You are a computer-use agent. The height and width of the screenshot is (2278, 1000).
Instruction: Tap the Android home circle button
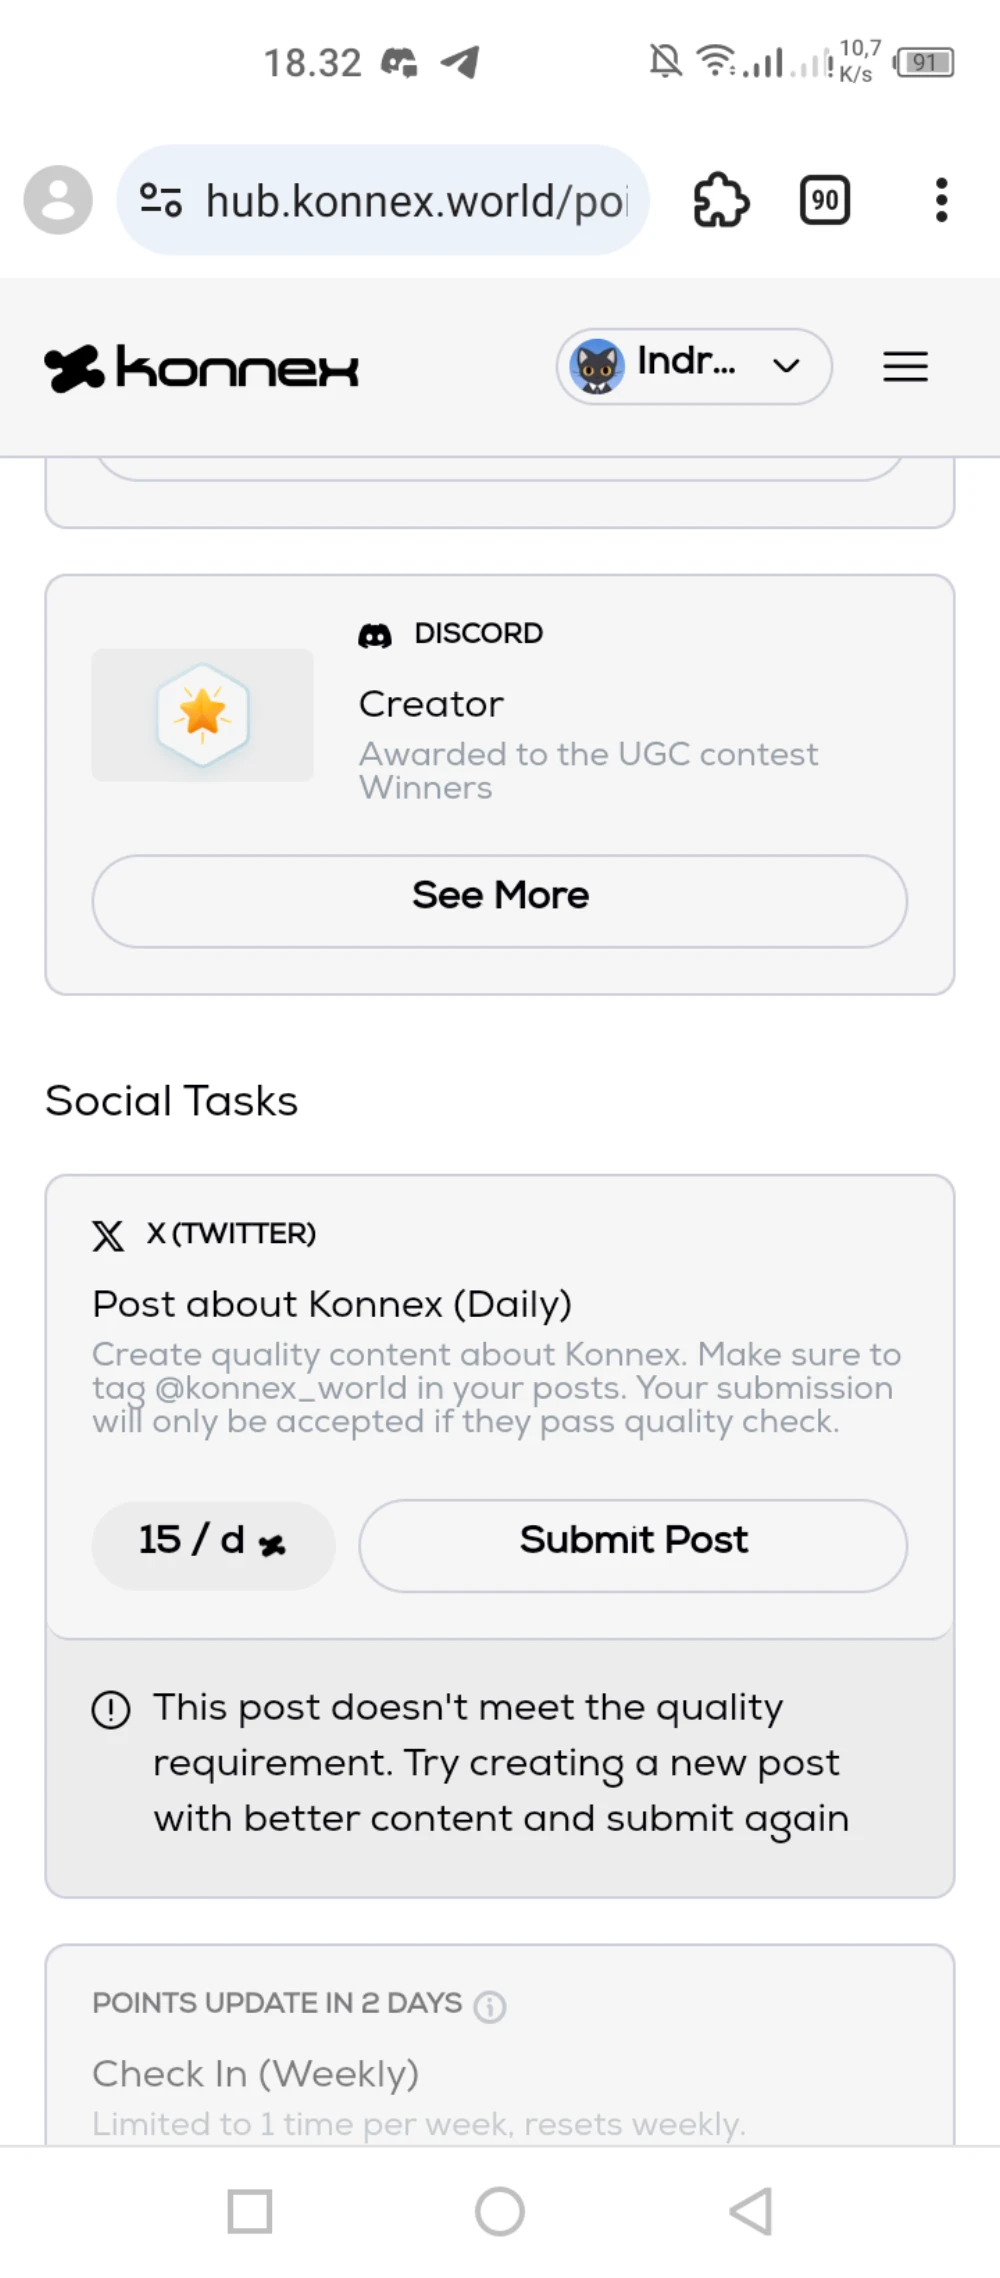pyautogui.click(x=500, y=2211)
